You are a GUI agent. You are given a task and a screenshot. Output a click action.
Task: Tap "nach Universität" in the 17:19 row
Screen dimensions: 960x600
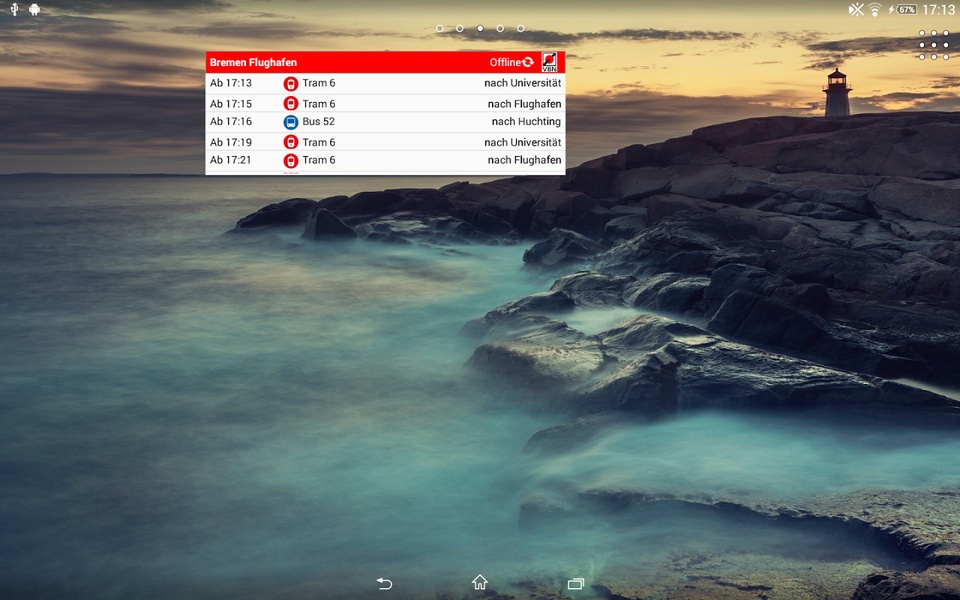[523, 142]
